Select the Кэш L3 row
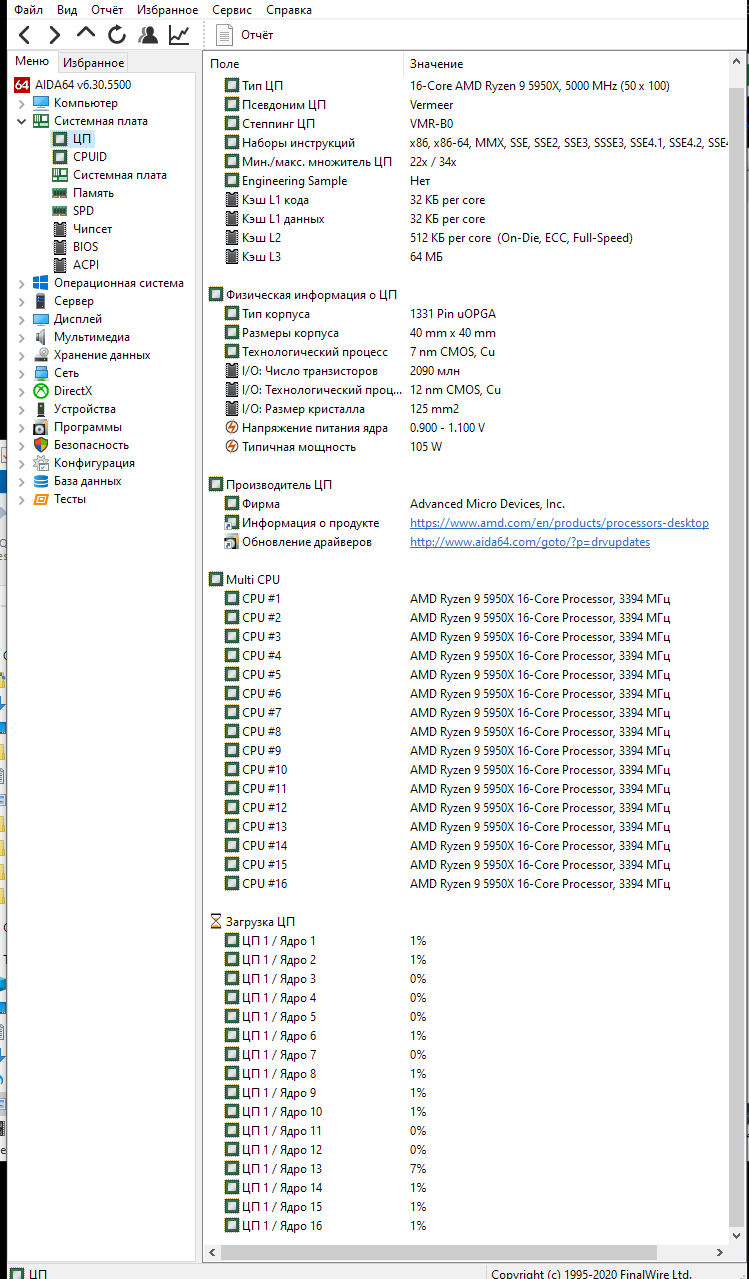Image resolution: width=749 pixels, height=1279 pixels. pyautogui.click(x=466, y=257)
